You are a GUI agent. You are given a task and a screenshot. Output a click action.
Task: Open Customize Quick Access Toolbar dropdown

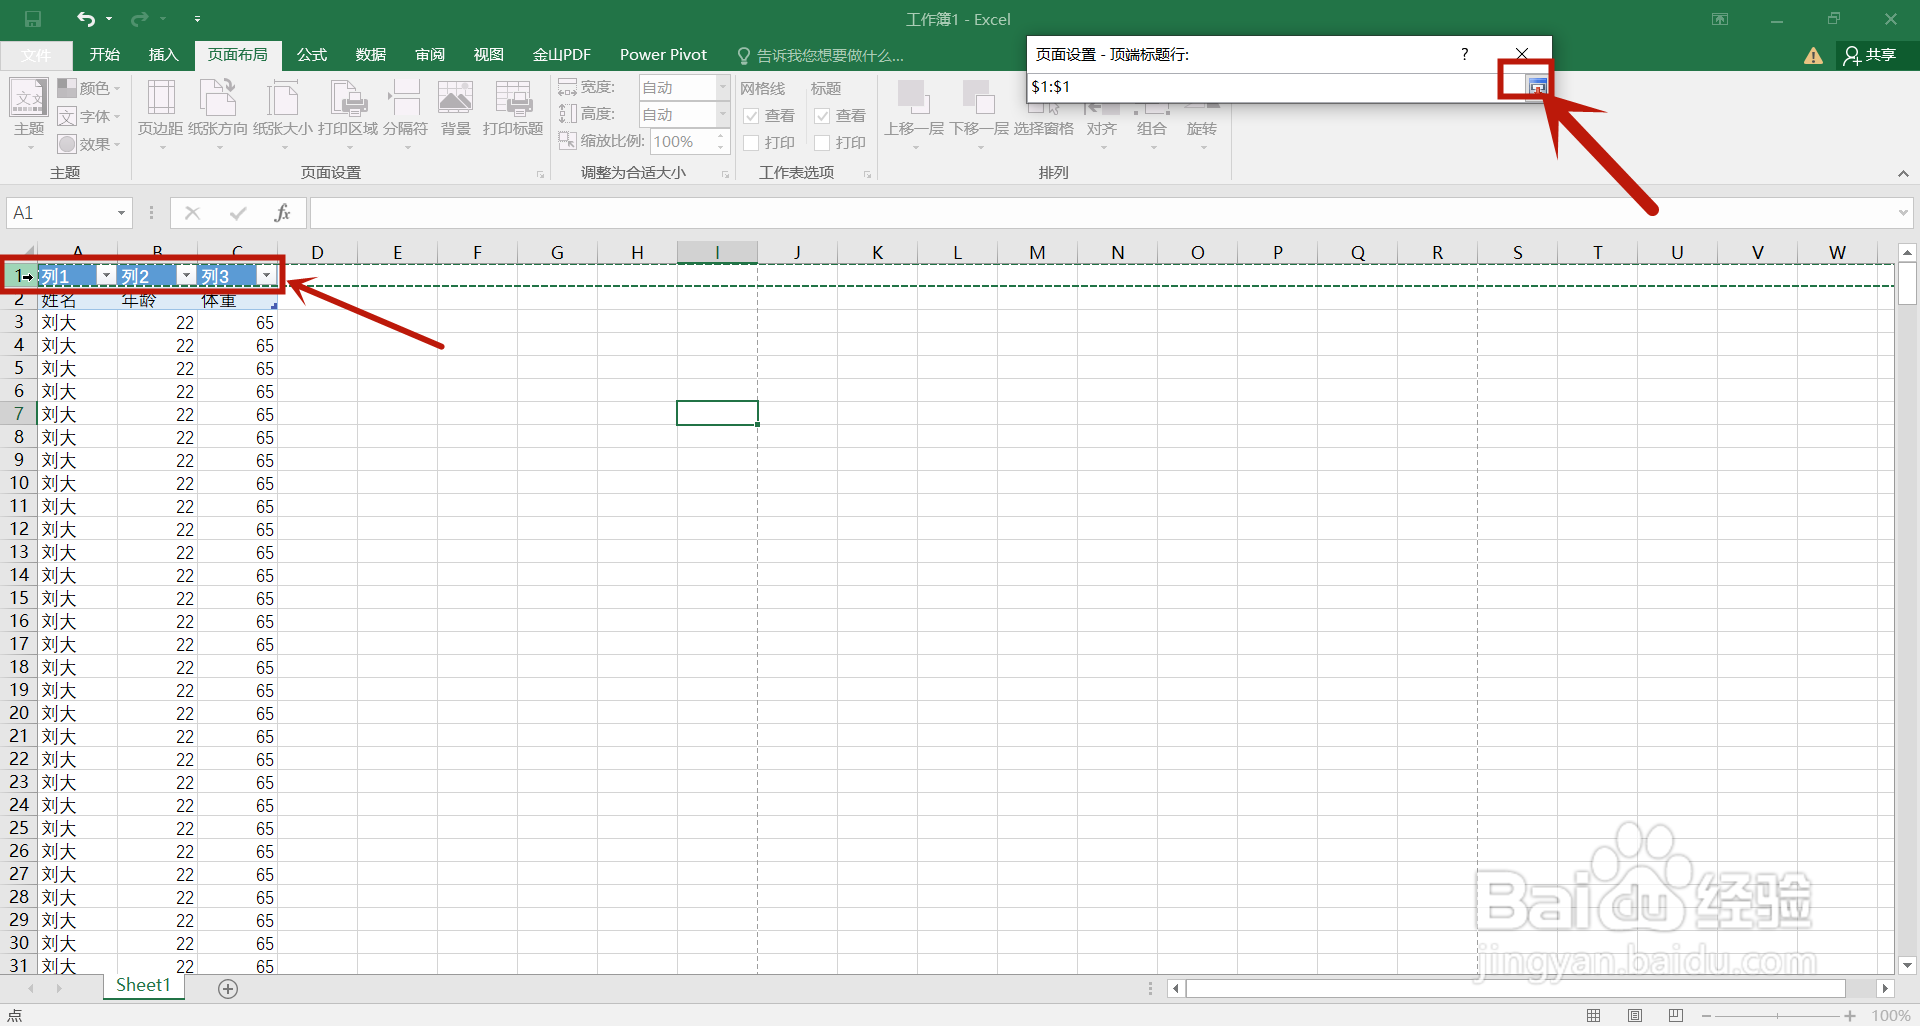pos(197,19)
